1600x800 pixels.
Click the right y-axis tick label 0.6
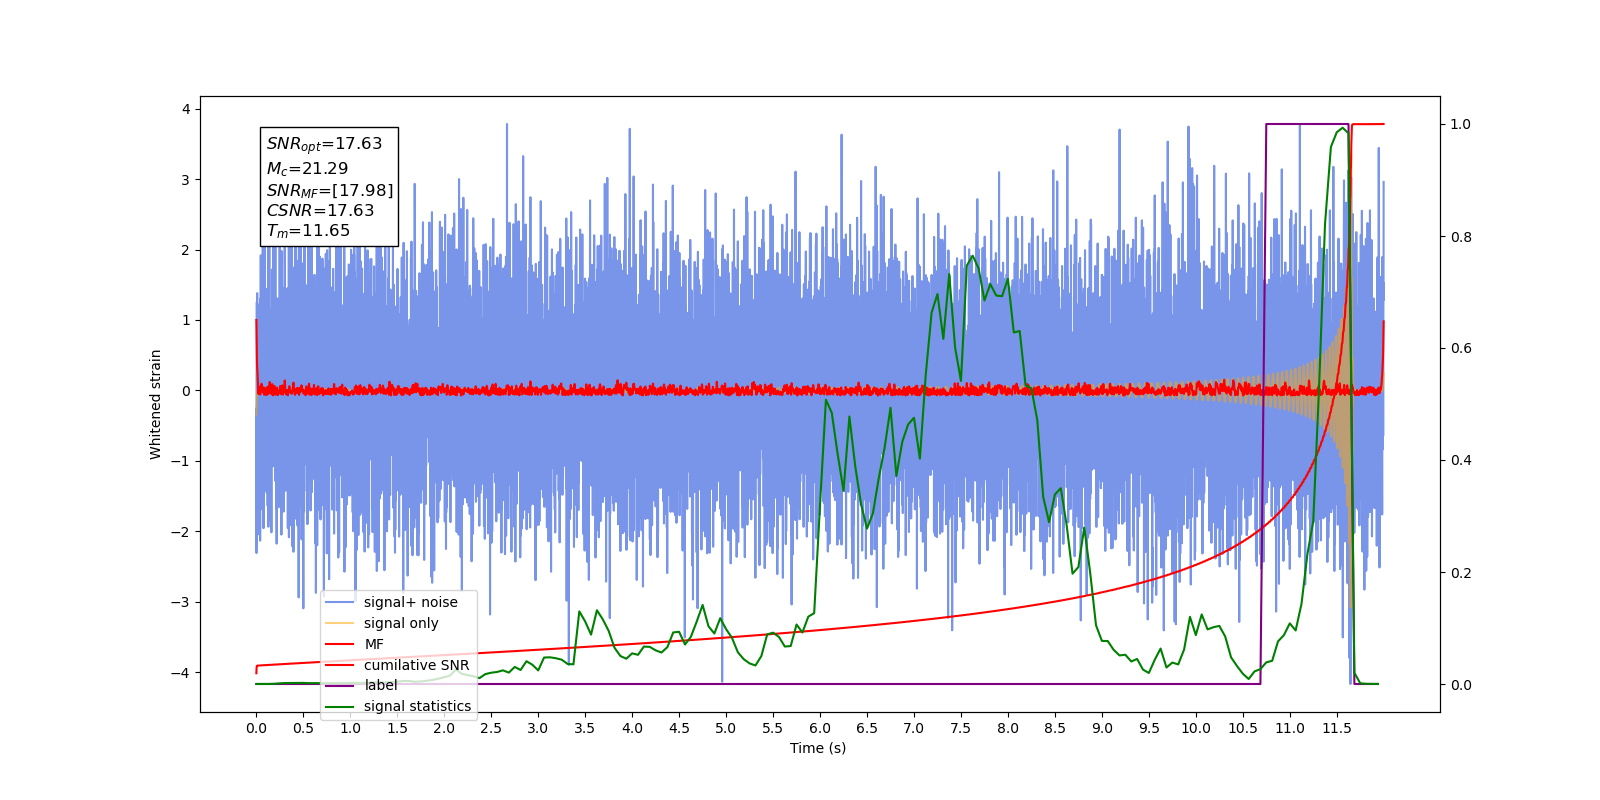(1461, 349)
